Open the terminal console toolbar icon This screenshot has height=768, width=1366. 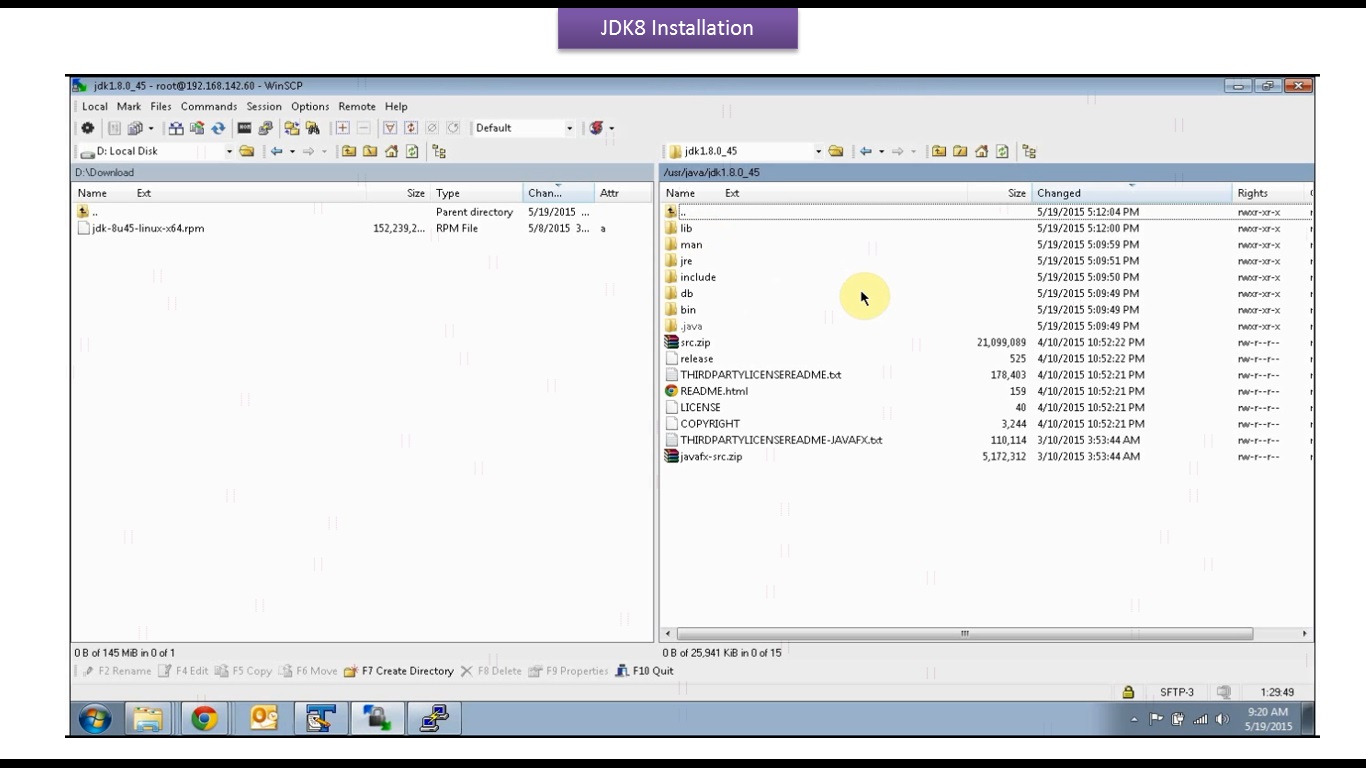click(x=244, y=128)
